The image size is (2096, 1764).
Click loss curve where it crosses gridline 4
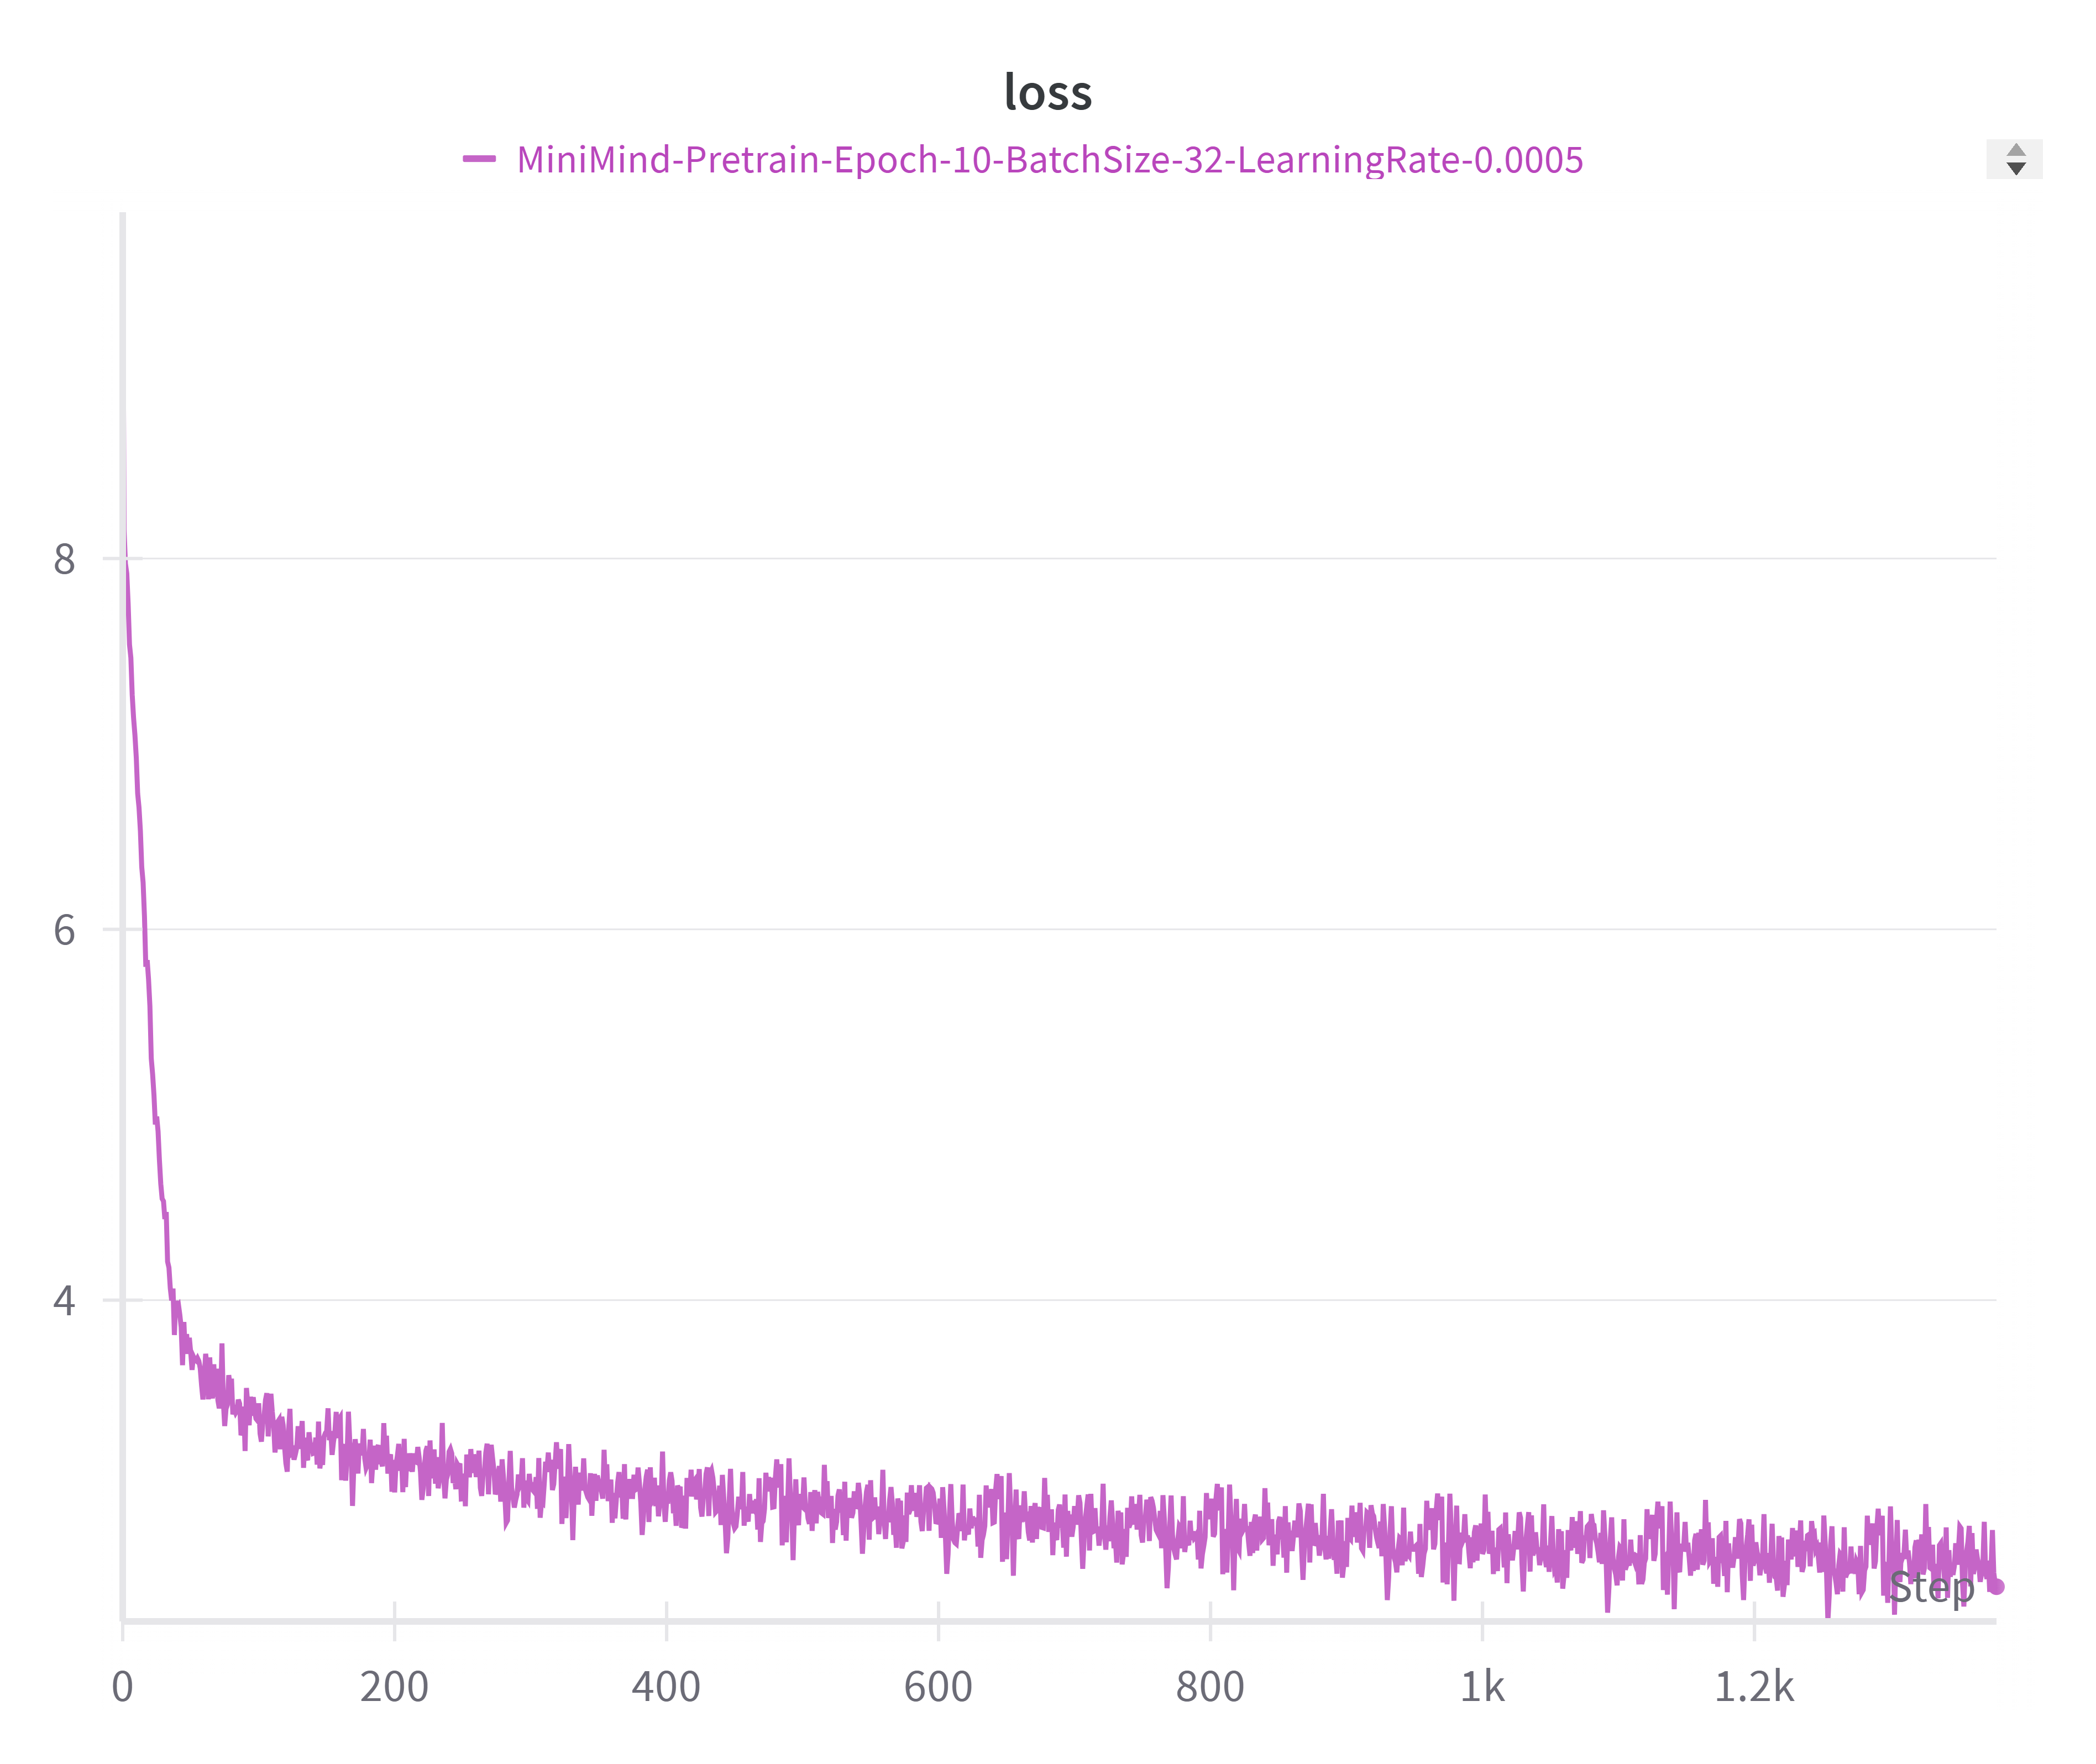pos(172,1300)
